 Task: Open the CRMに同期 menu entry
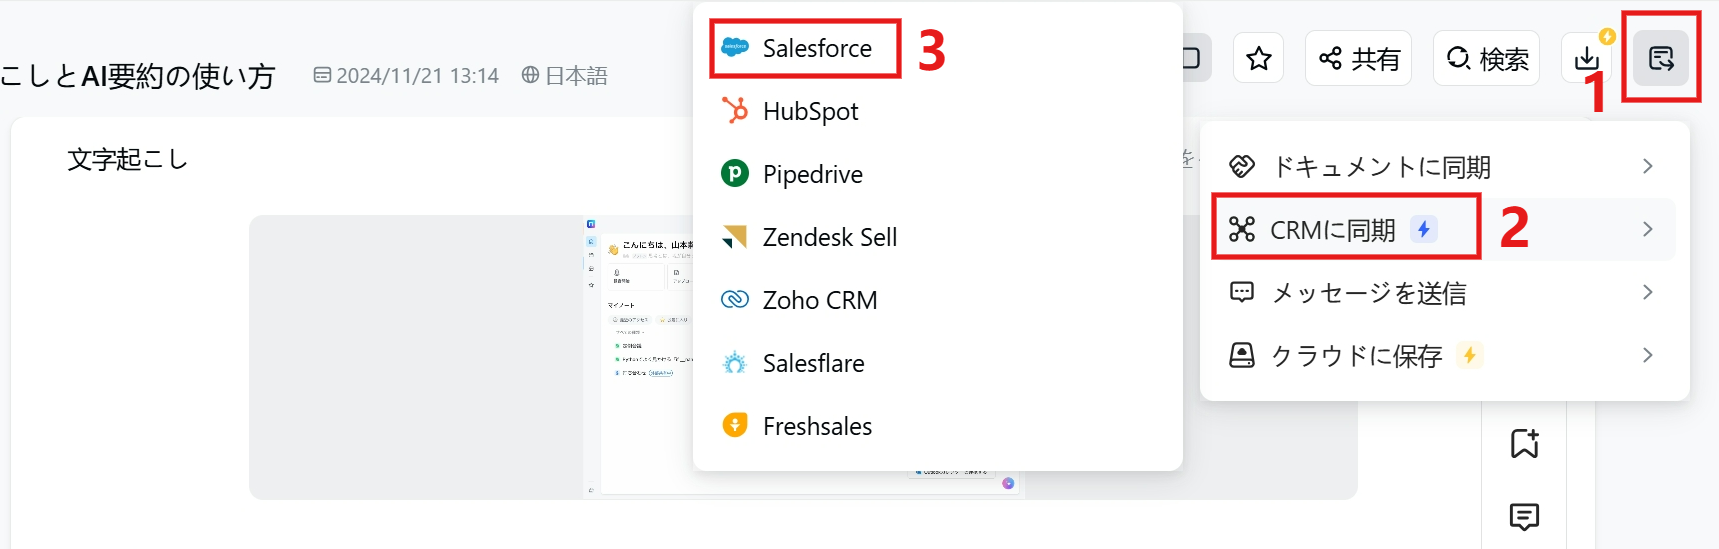(1444, 229)
